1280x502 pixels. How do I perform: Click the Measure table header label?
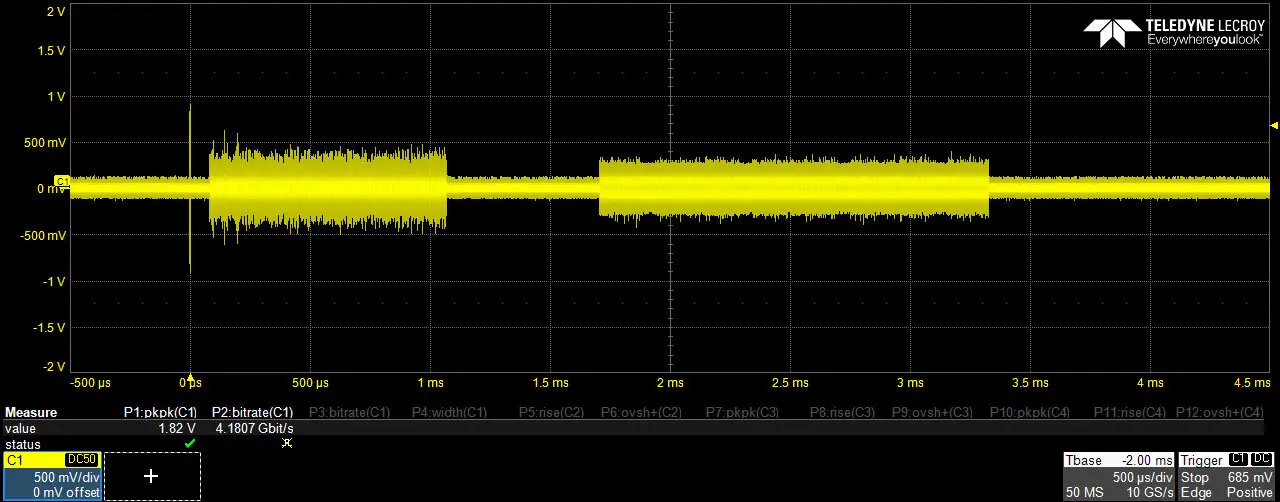pos(31,412)
